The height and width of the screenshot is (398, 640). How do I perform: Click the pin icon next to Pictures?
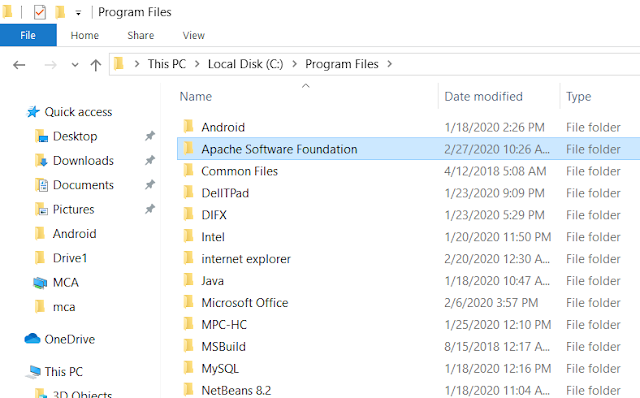coord(150,209)
